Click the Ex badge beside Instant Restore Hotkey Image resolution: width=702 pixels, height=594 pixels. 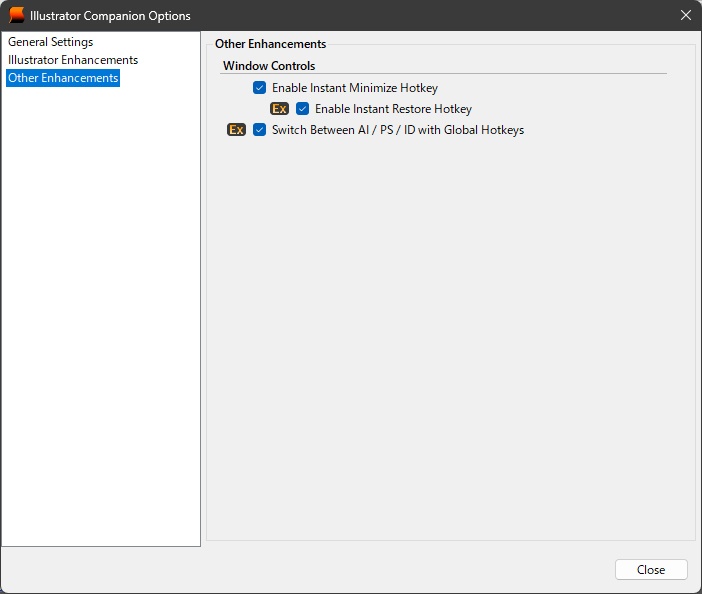coord(279,109)
